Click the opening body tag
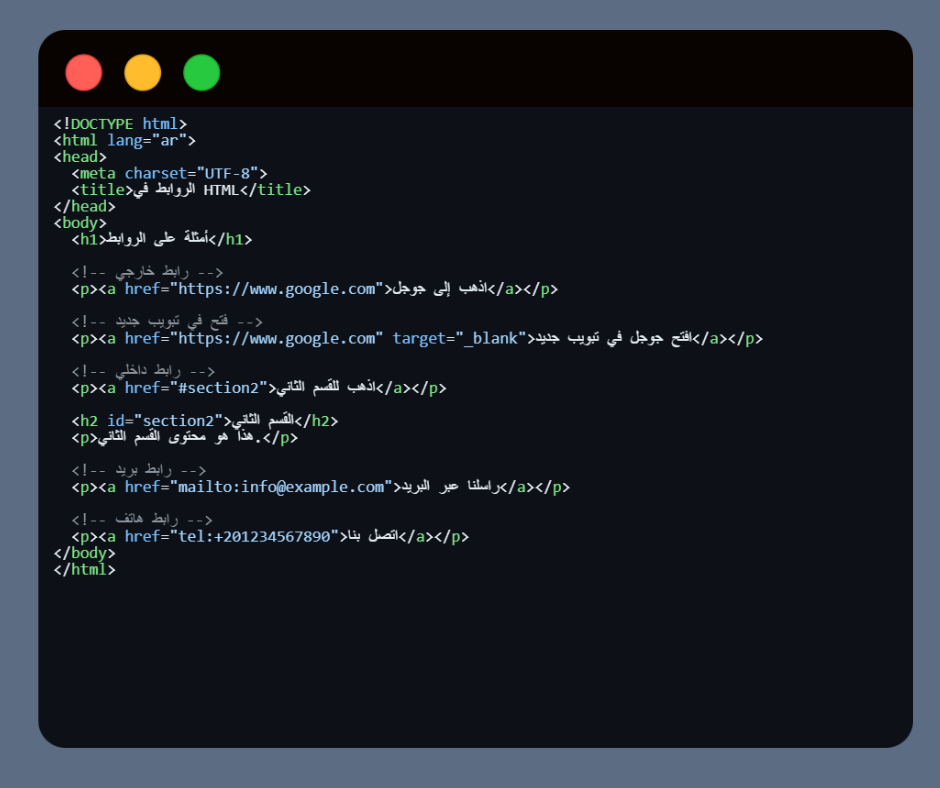Image resolution: width=940 pixels, height=788 pixels. pyautogui.click(x=80, y=223)
